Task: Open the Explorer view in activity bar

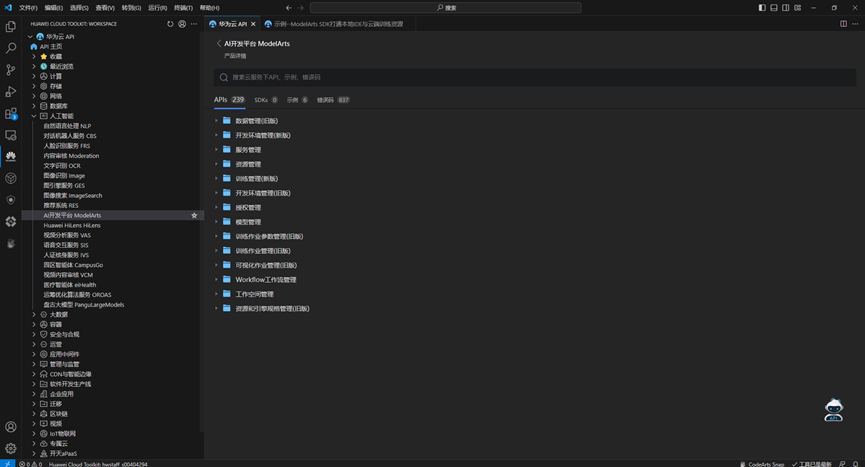Action: point(10,26)
